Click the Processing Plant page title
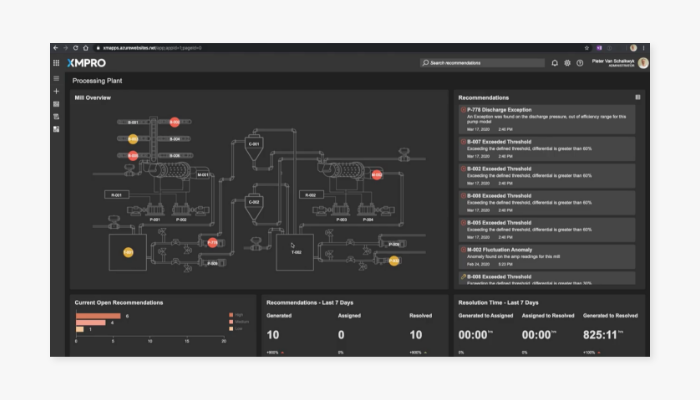Image resolution: width=700 pixels, height=400 pixels. click(x=97, y=81)
